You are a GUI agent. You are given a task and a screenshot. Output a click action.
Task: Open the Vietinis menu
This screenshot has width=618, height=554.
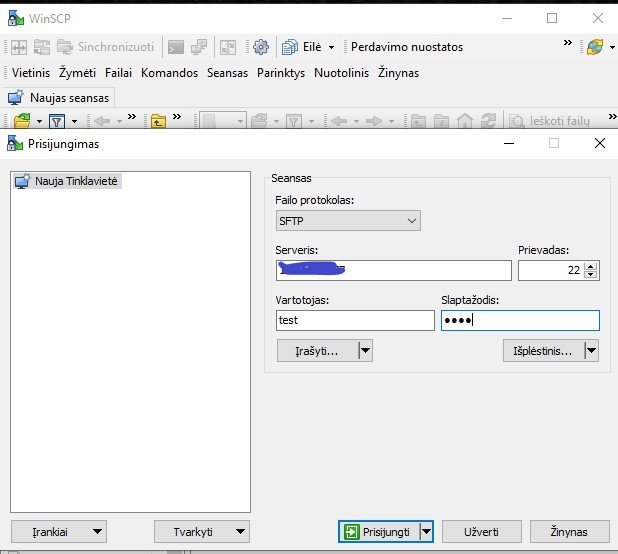point(31,73)
